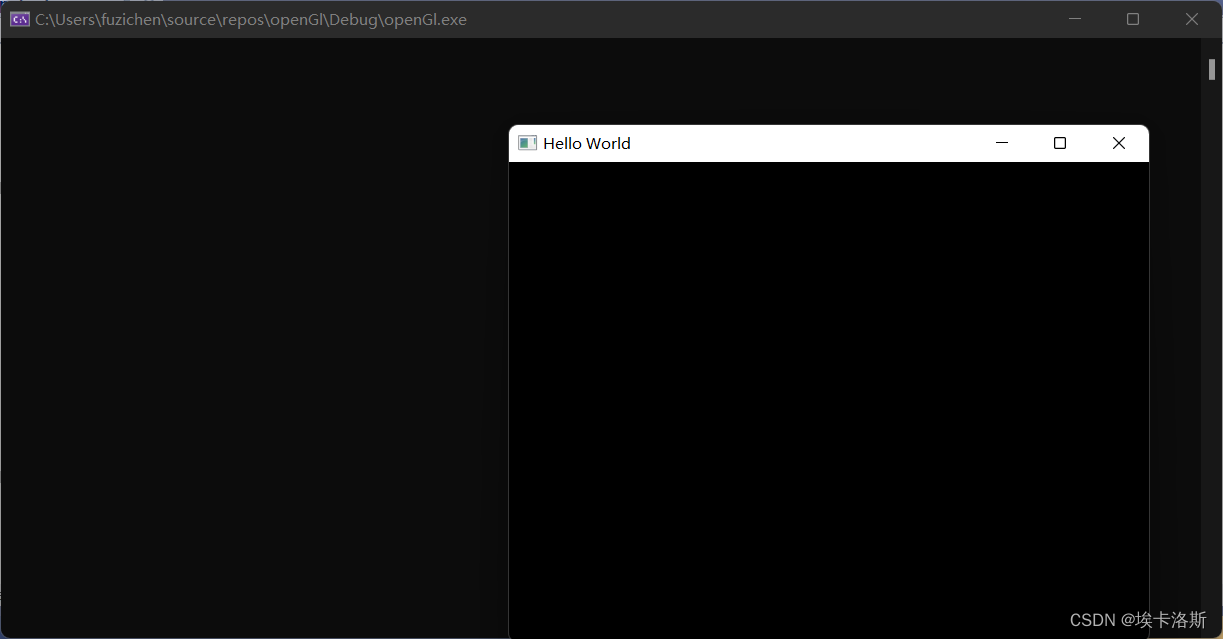Minimize the openGl.exe console window
The image size is (1223, 639).
click(1075, 19)
